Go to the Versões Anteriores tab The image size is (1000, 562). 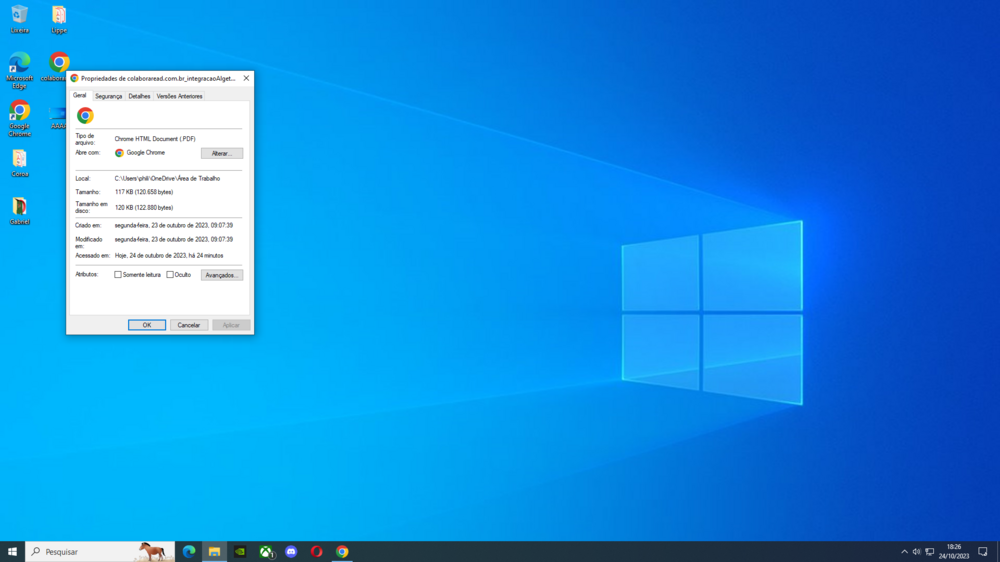179,96
